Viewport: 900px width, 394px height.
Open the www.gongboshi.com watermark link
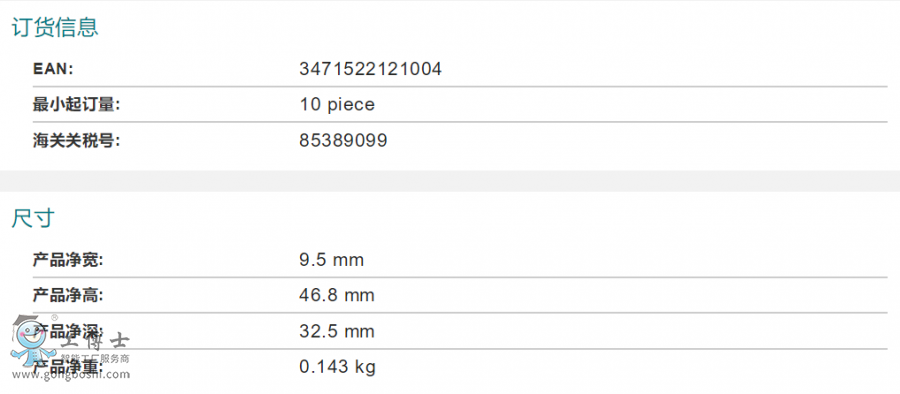pyautogui.click(x=71, y=375)
